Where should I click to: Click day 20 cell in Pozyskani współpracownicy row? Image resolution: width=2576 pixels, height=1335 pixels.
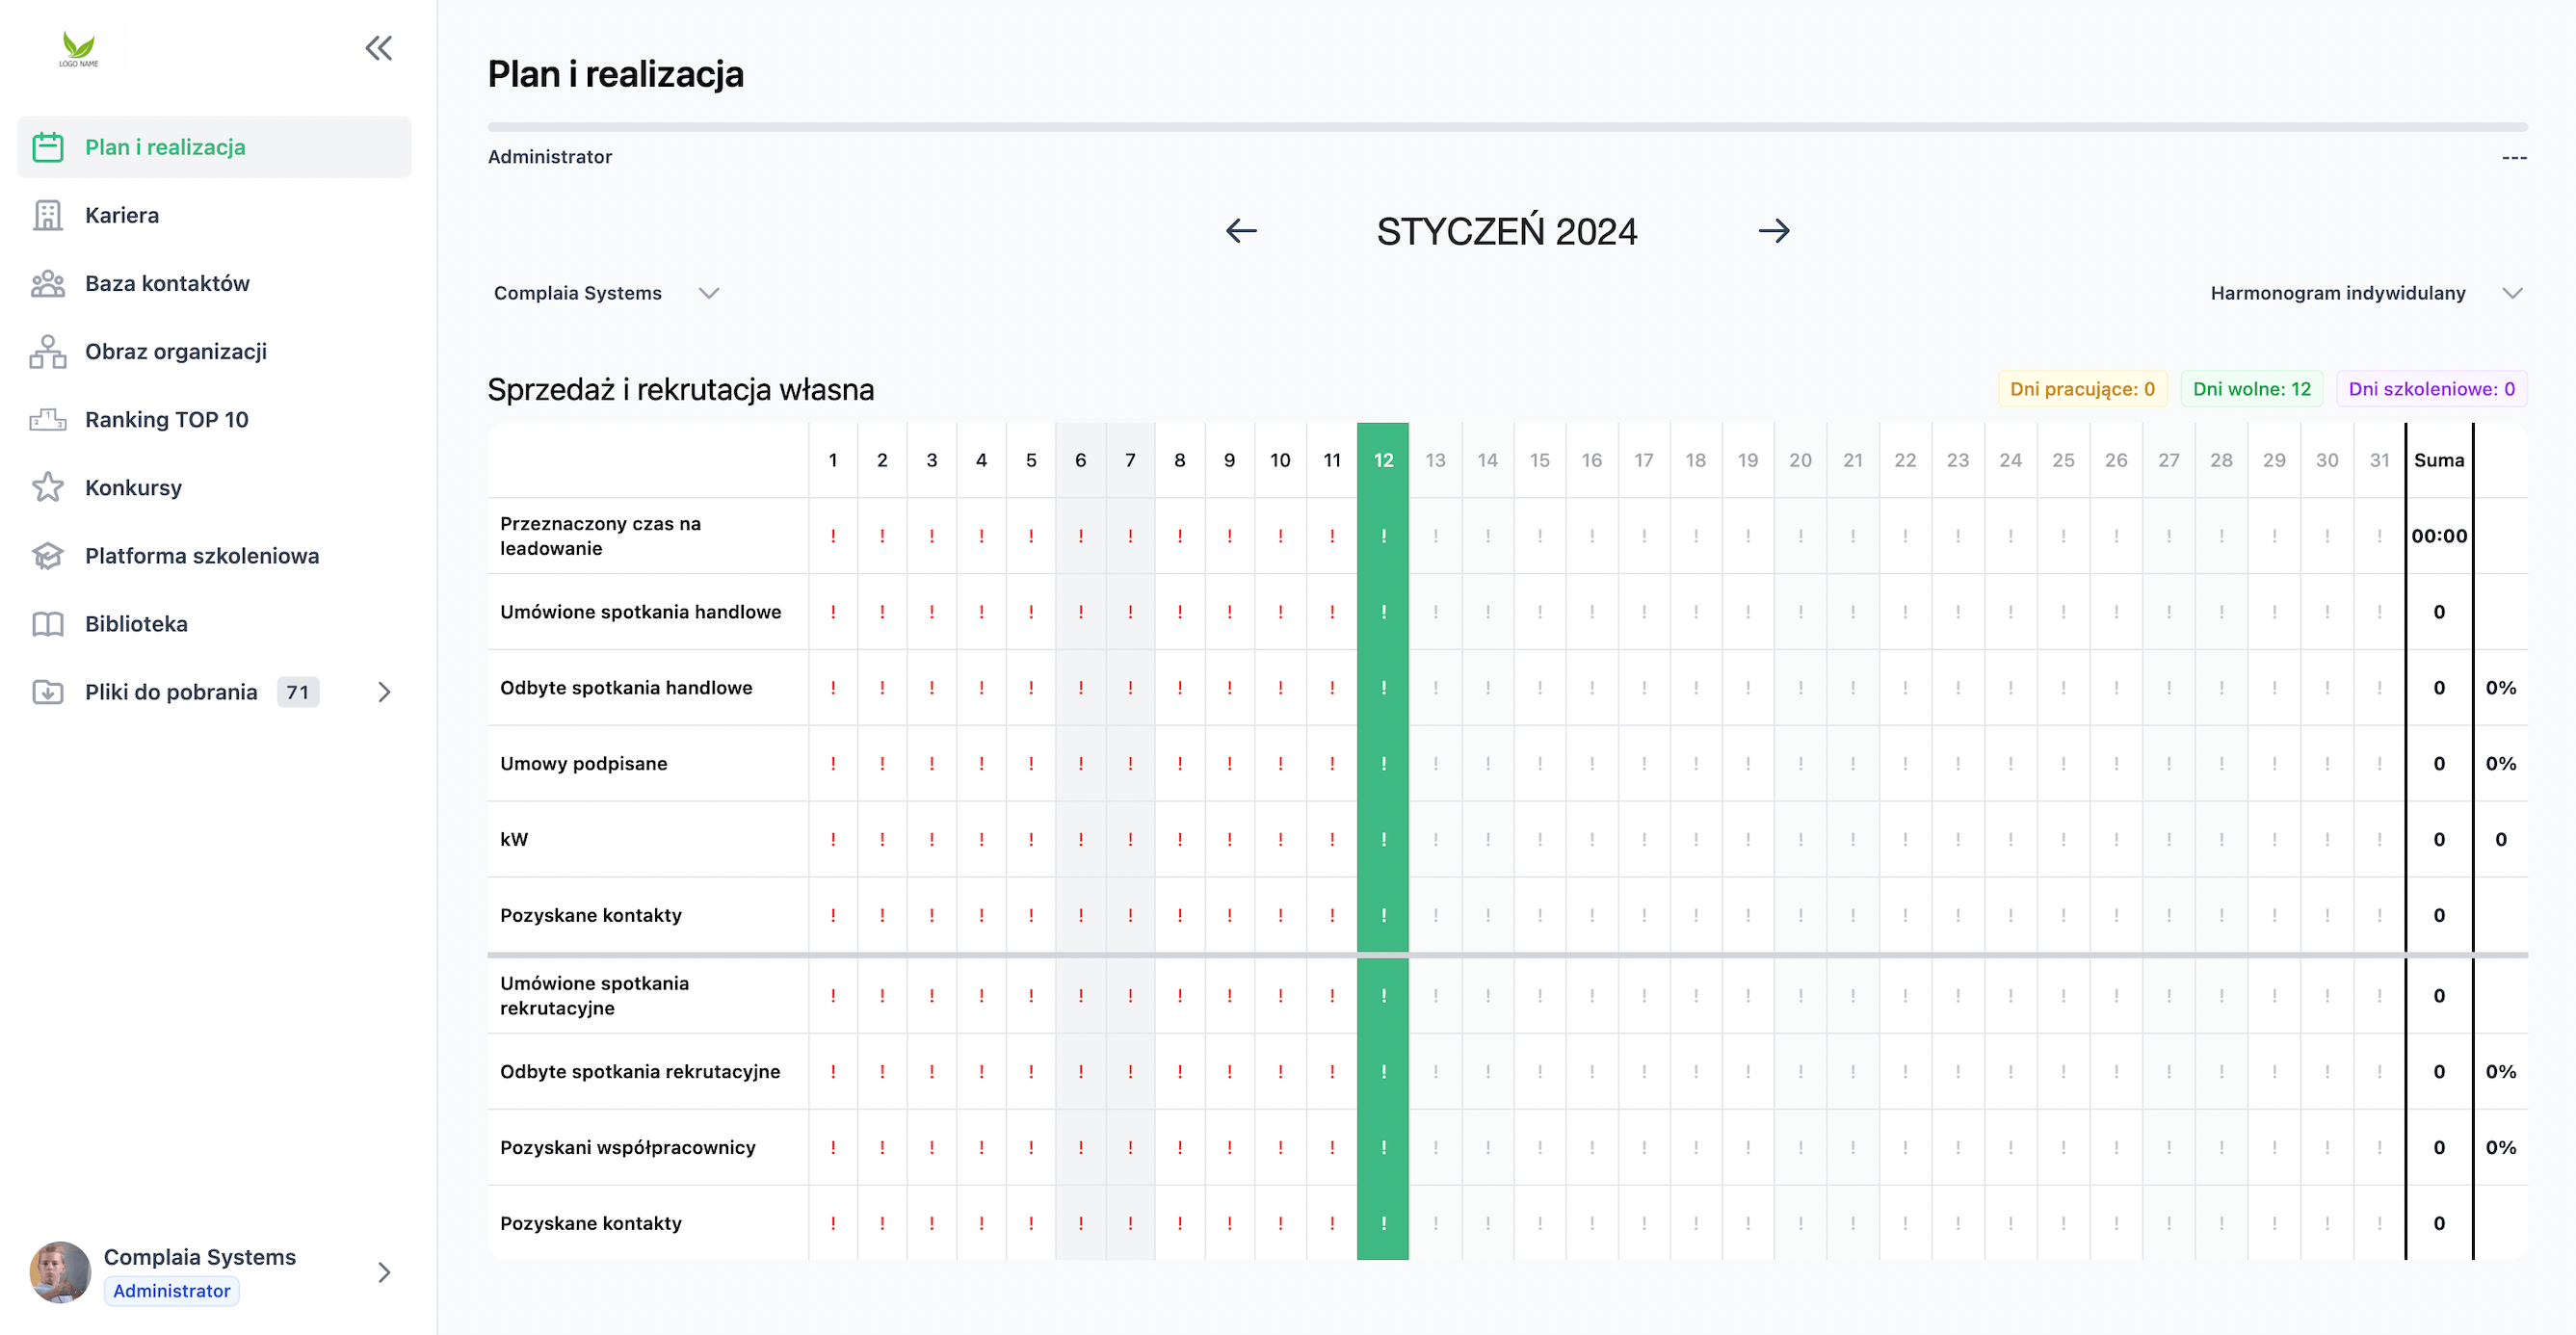click(x=1800, y=1147)
